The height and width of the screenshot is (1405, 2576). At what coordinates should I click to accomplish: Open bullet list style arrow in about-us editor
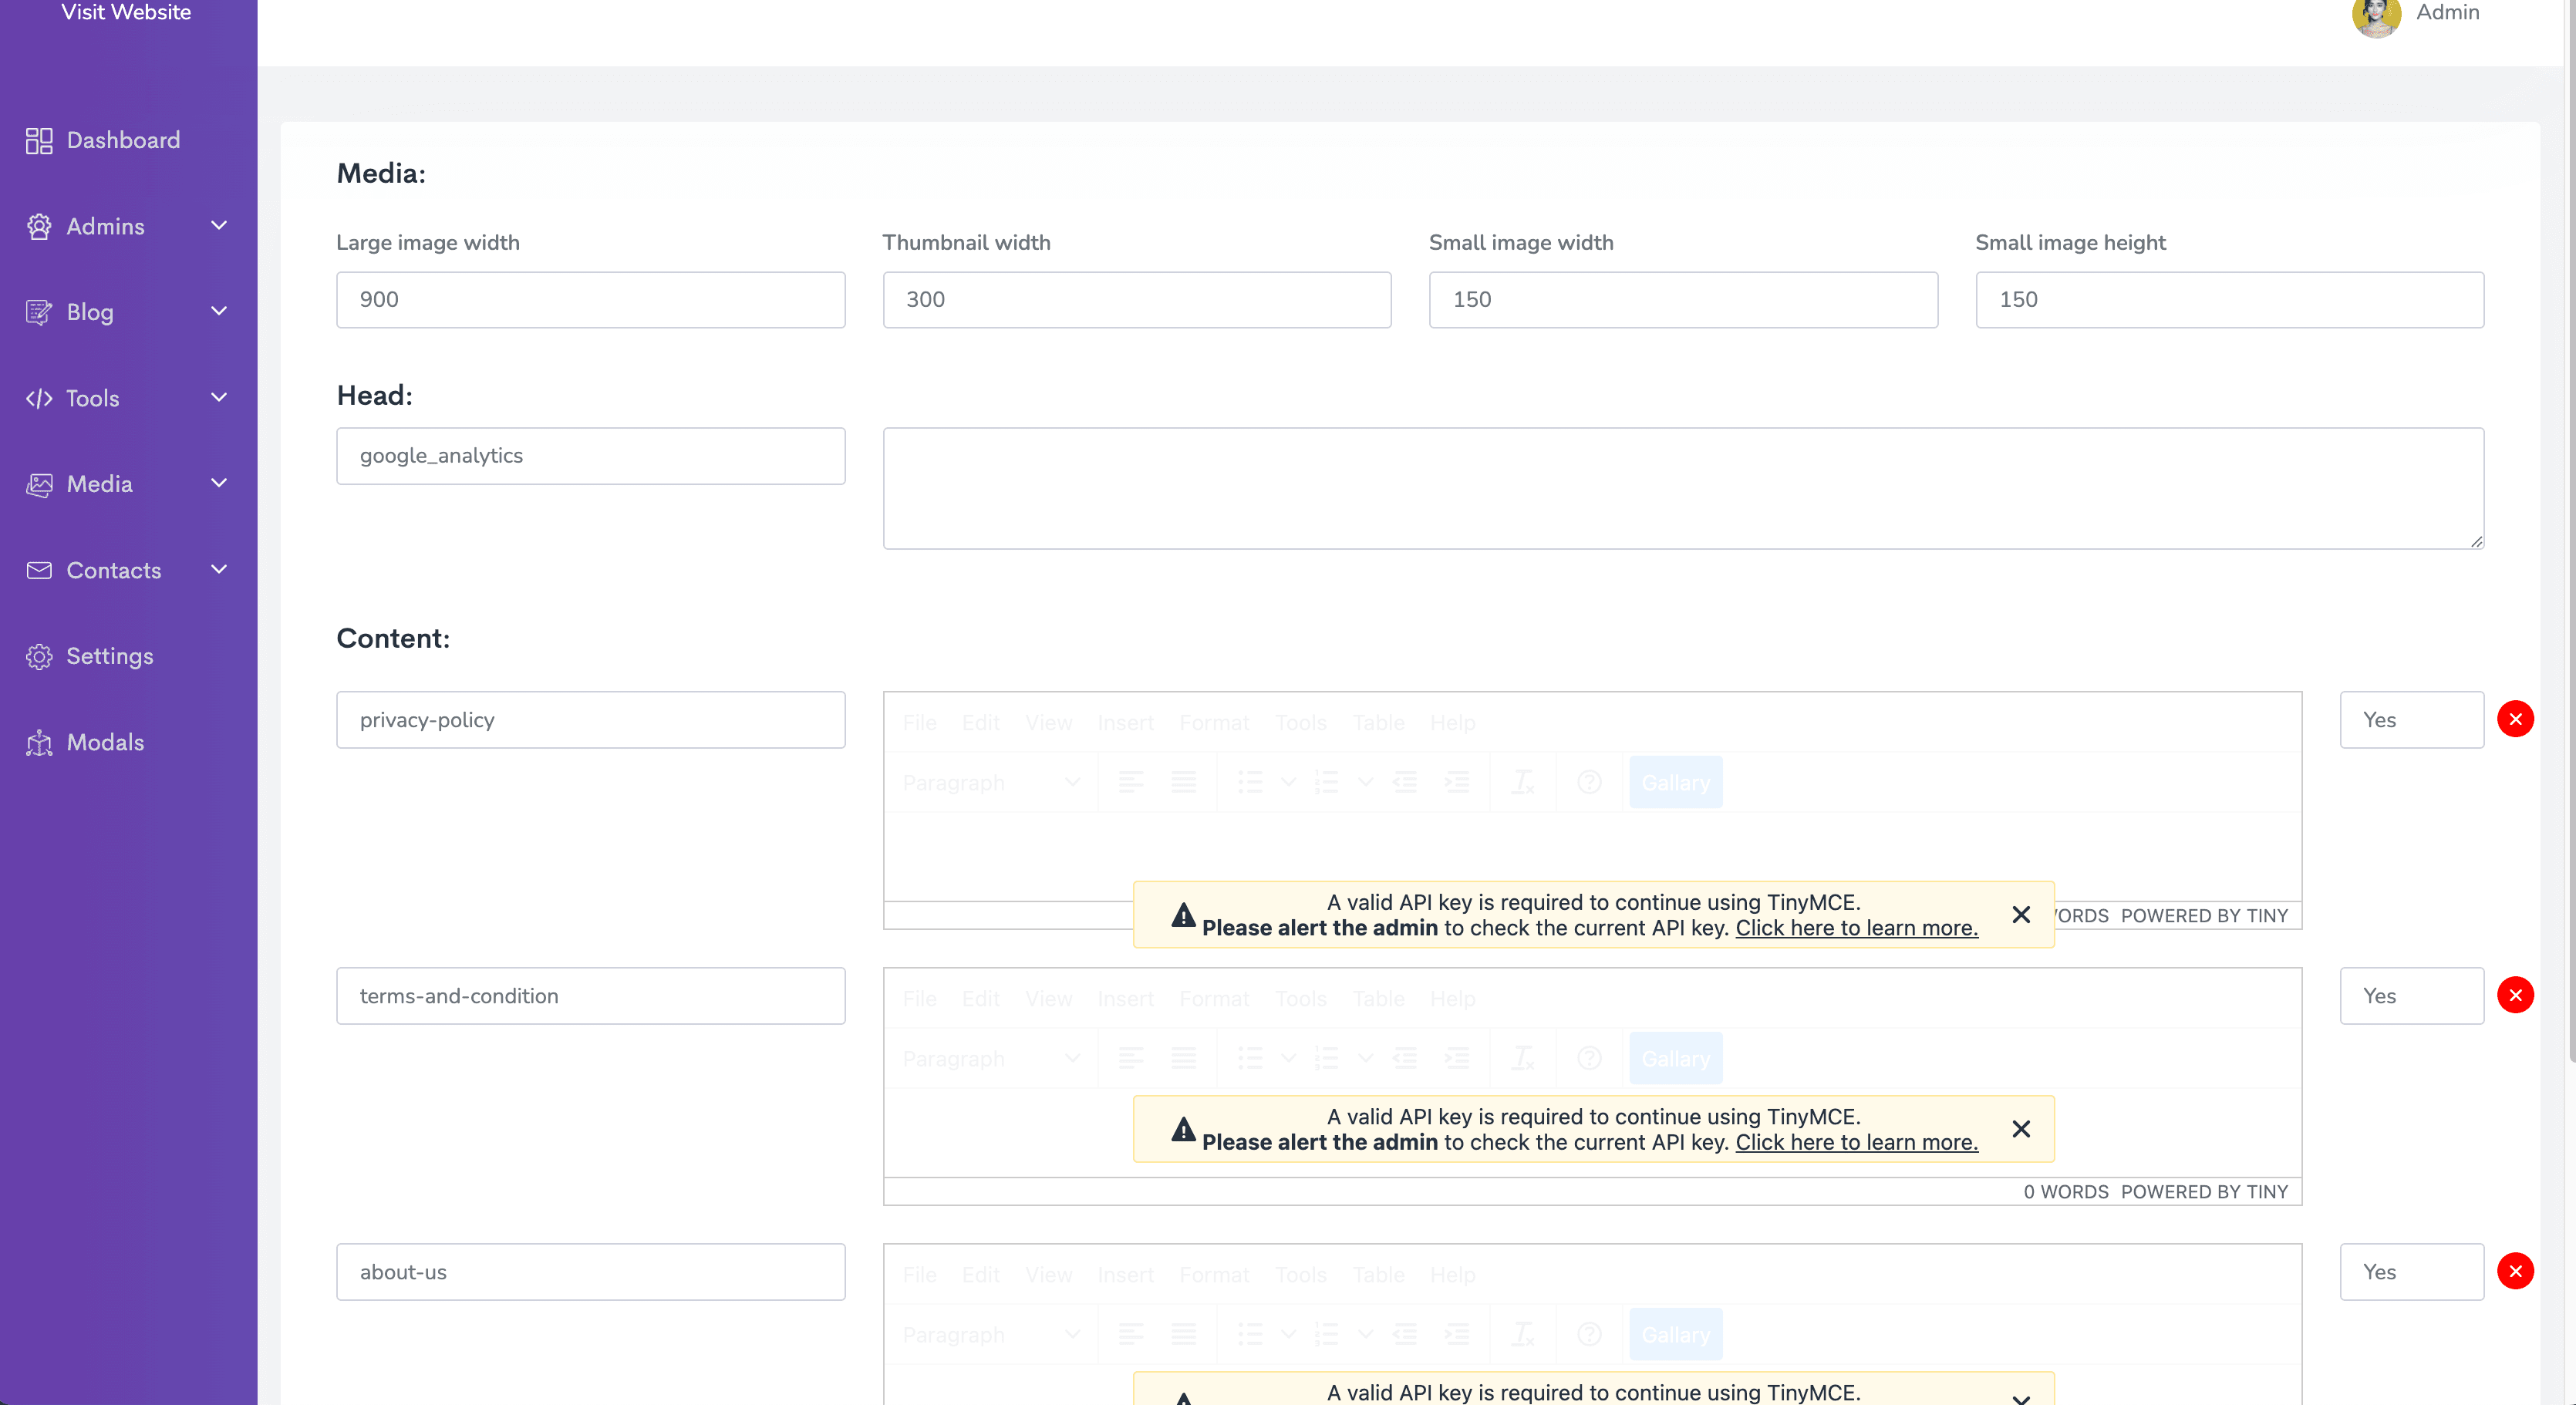click(1288, 1334)
